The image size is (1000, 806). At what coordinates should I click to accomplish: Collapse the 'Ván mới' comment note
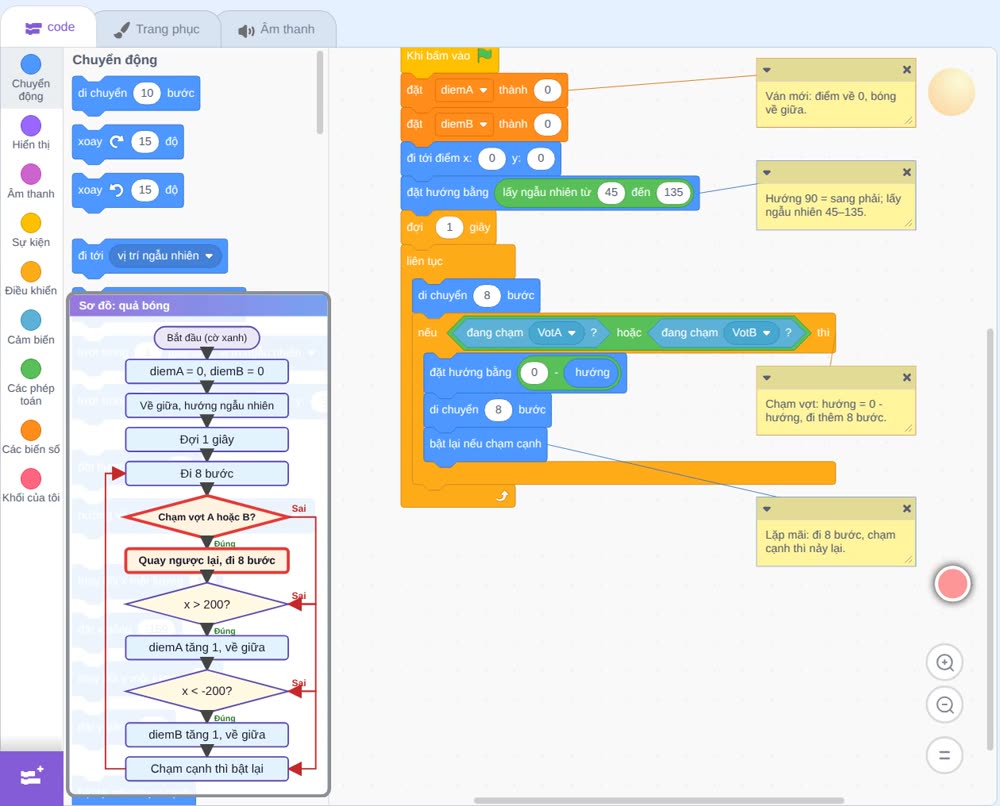(767, 70)
